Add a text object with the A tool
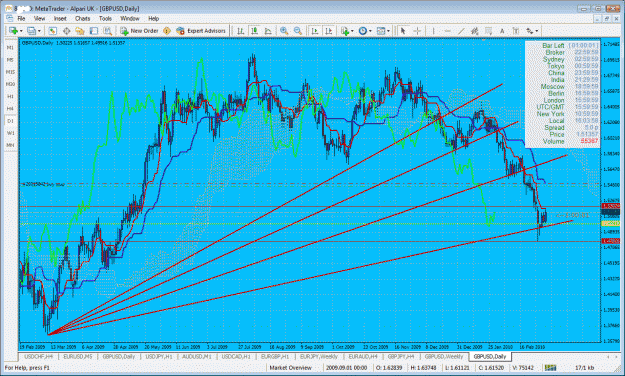Screen dimensions: 625x376 tap(502, 31)
